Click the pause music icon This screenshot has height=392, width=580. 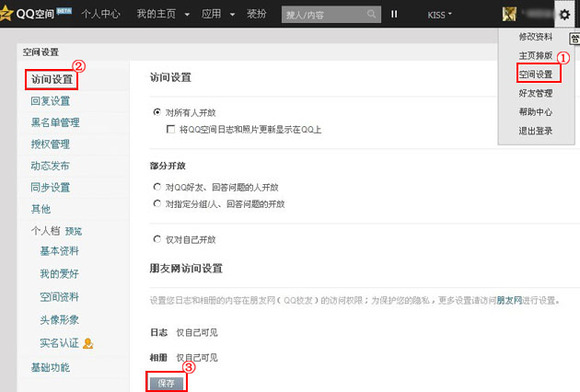coord(394,14)
